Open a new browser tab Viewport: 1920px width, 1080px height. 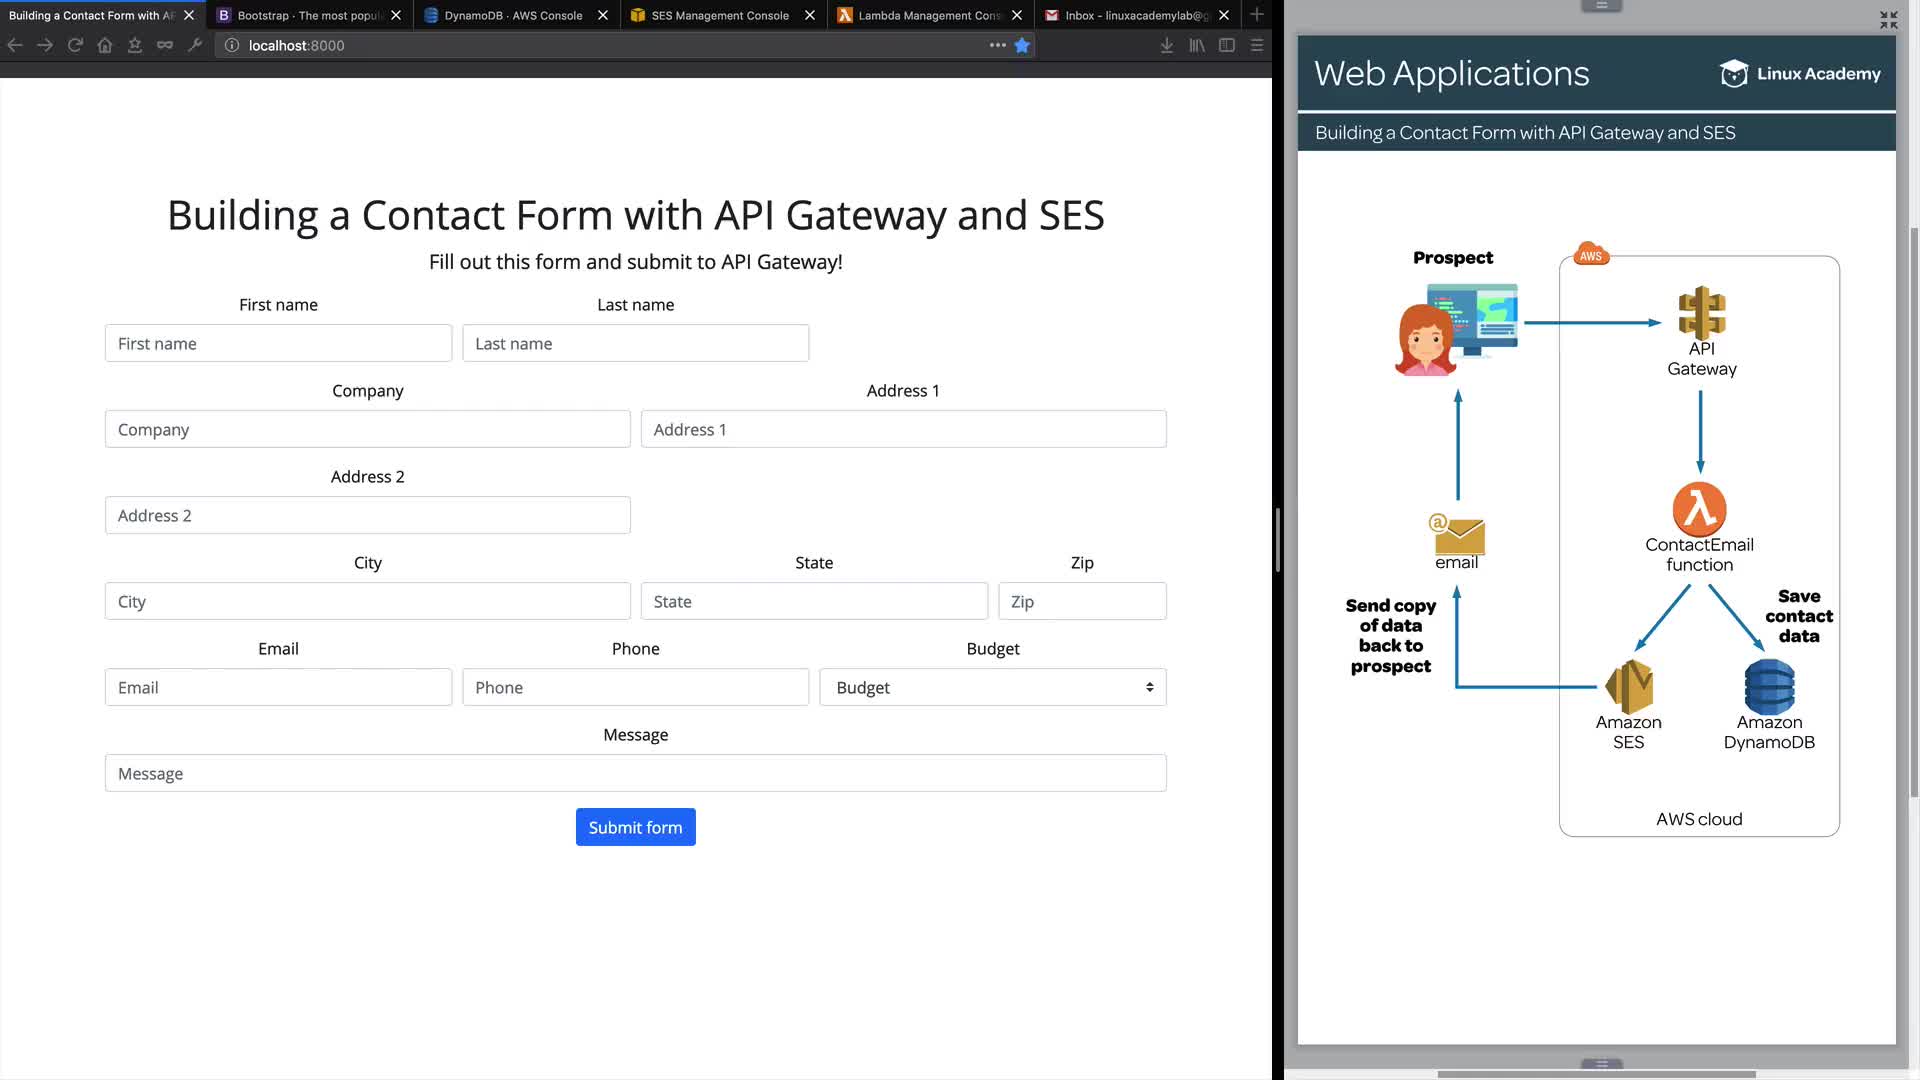click(x=1257, y=15)
